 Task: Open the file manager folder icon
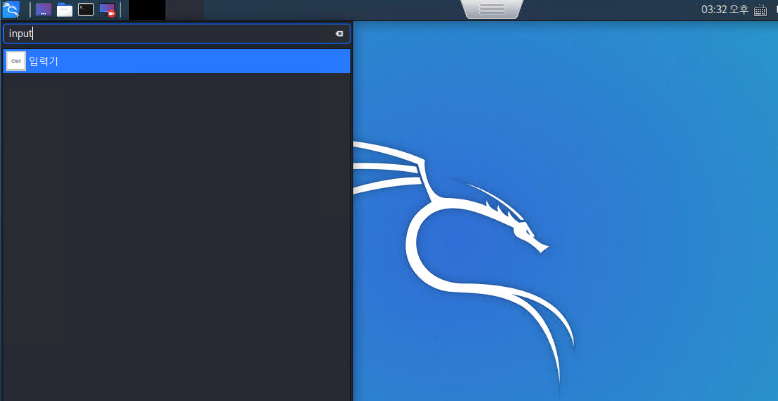65,9
